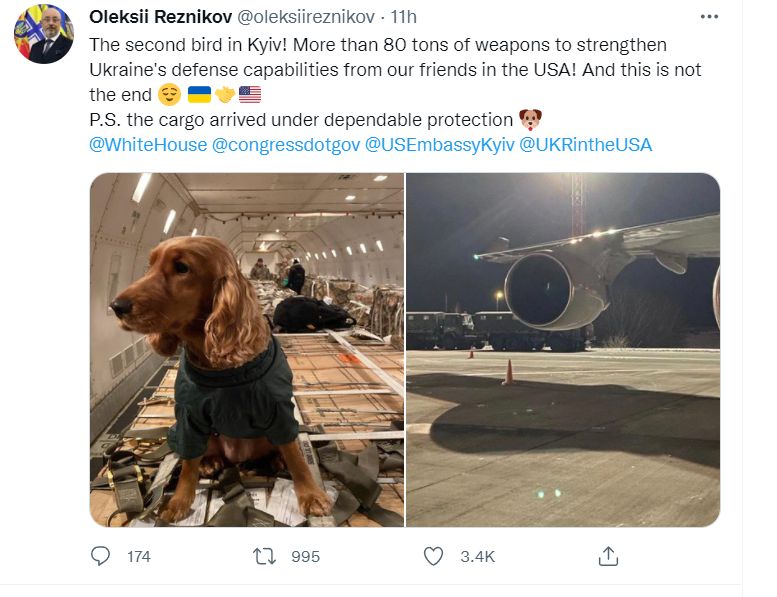
Task: Like the tweet with the heart icon
Action: tap(434, 556)
